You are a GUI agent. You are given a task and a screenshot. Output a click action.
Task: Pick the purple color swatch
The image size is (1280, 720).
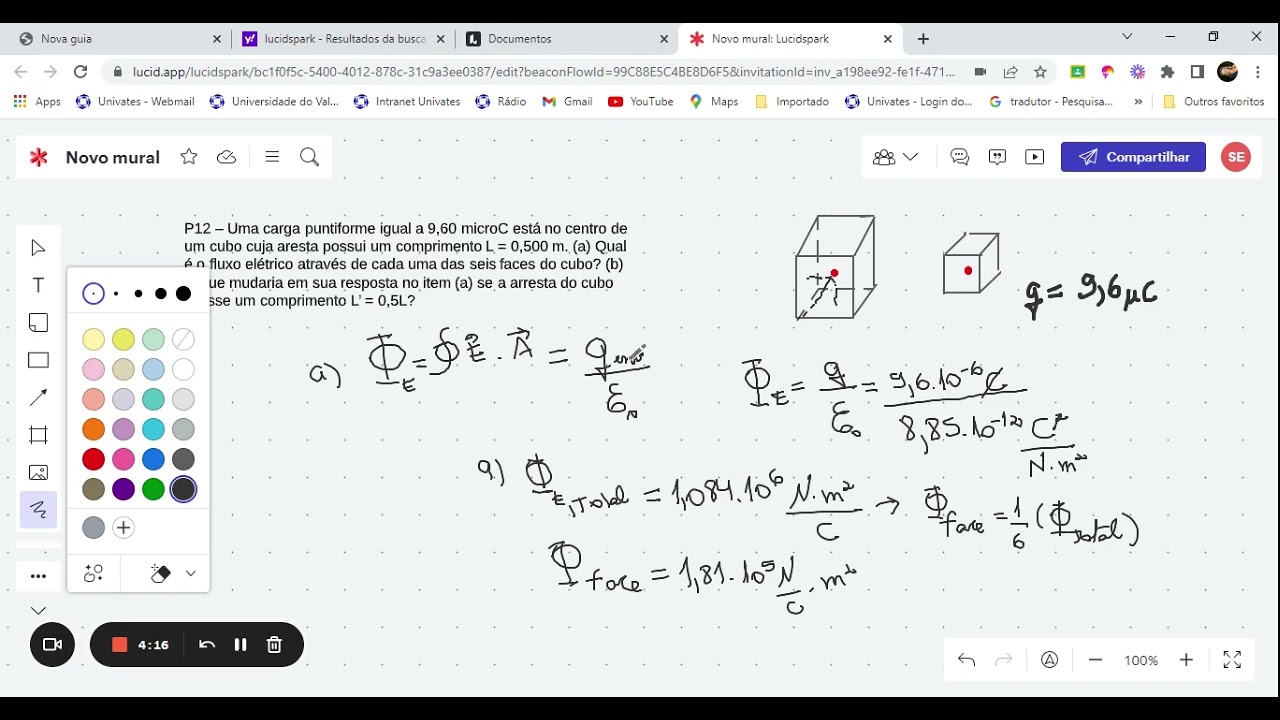click(x=123, y=489)
